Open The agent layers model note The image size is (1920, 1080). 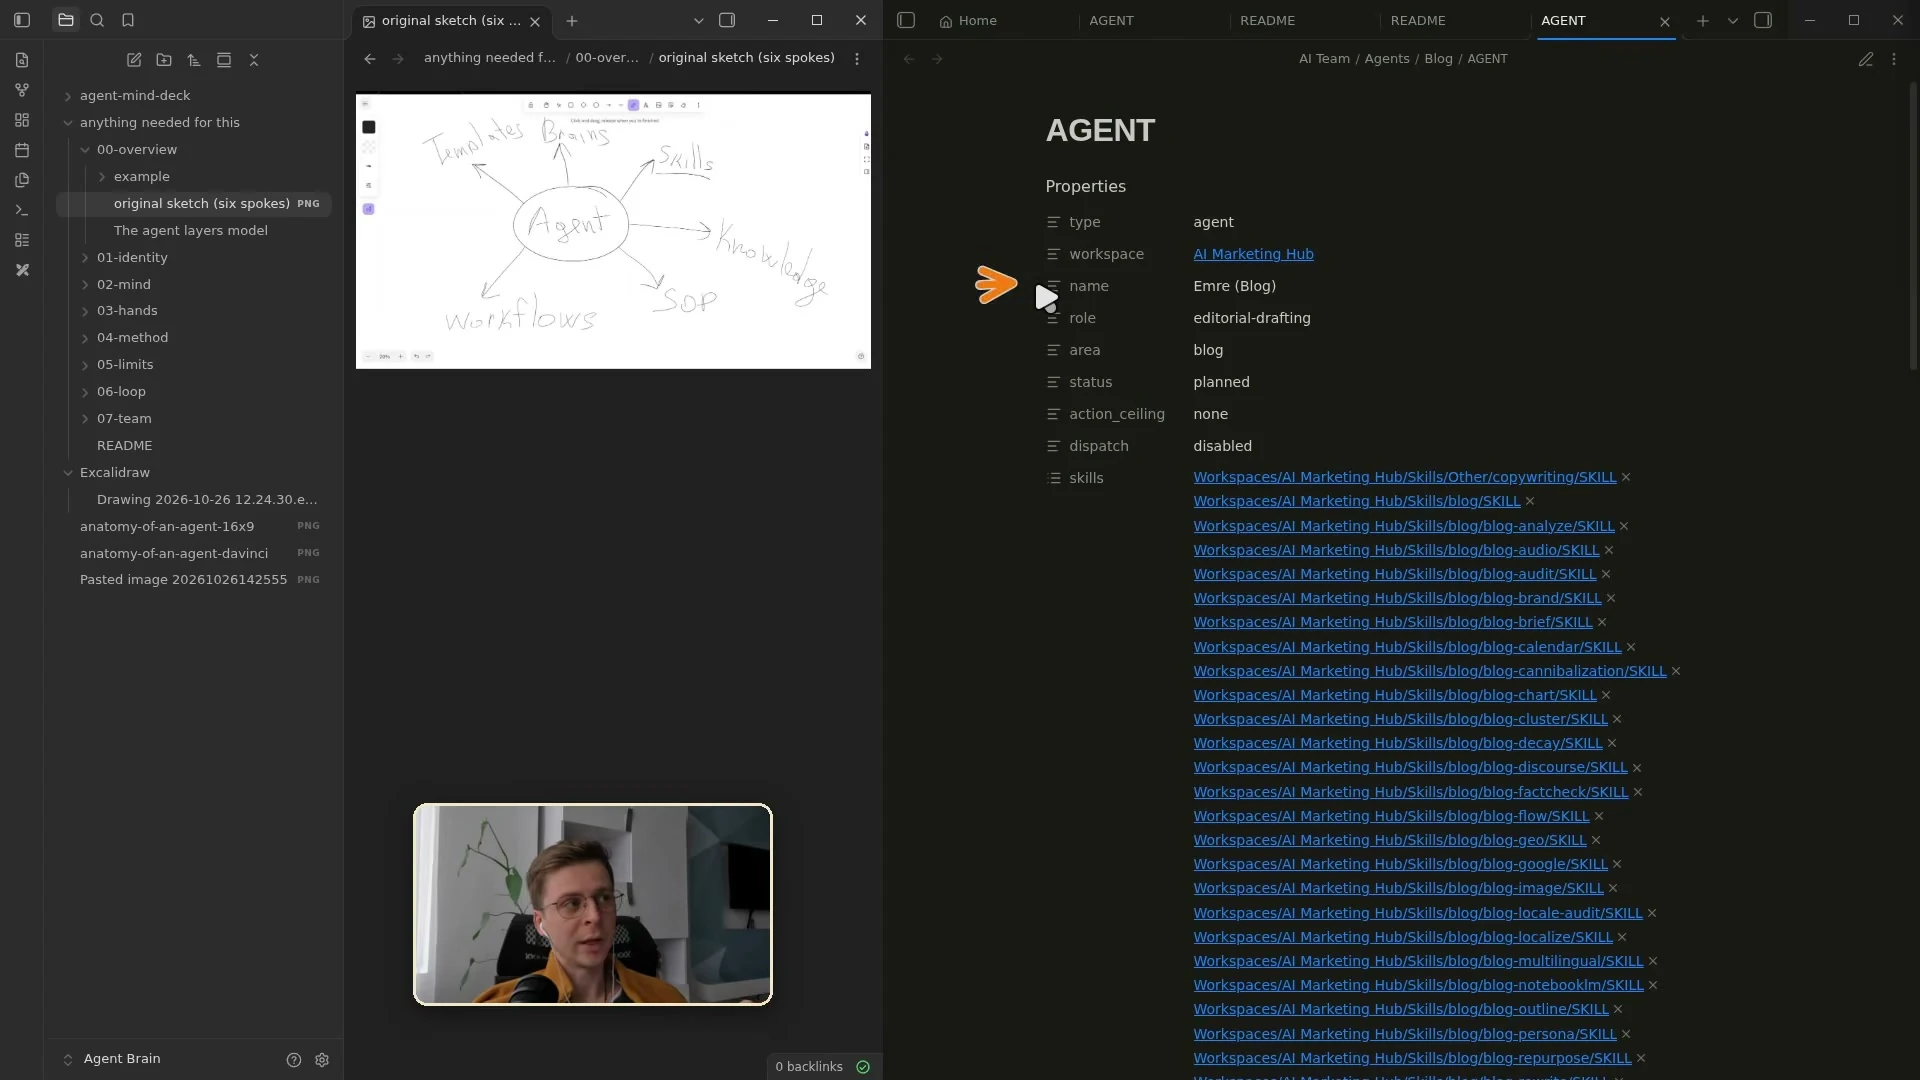(191, 231)
